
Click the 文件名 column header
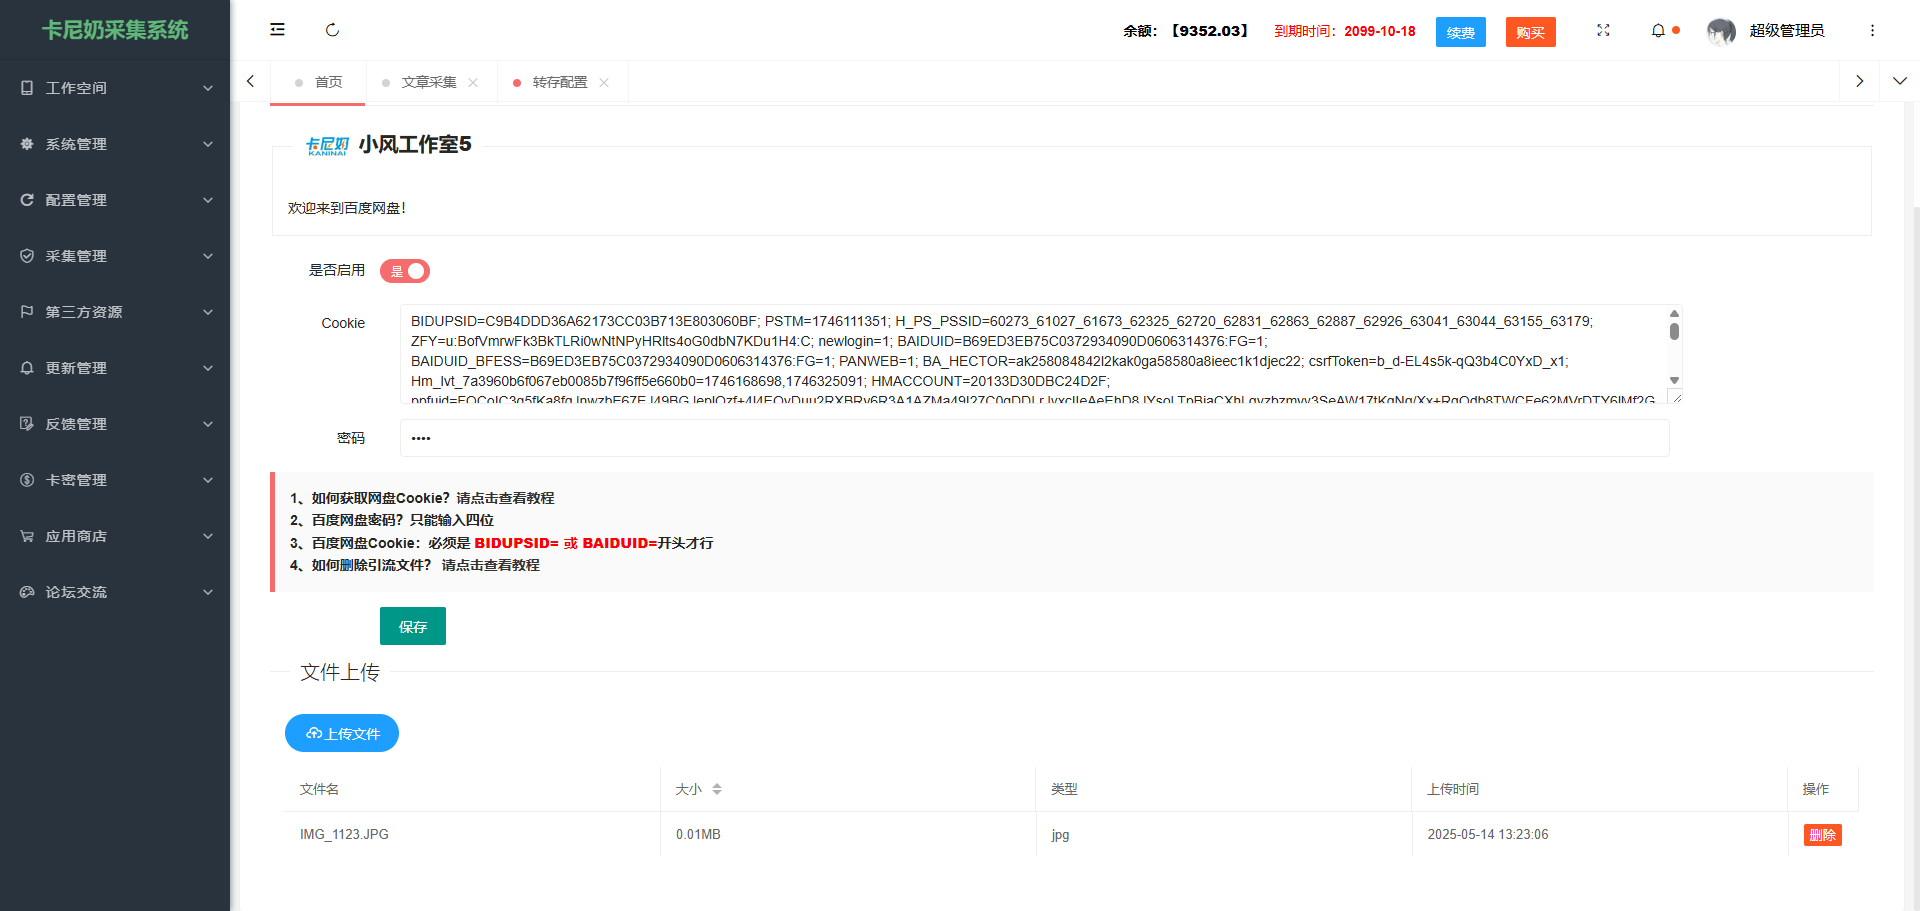pyautogui.click(x=319, y=789)
